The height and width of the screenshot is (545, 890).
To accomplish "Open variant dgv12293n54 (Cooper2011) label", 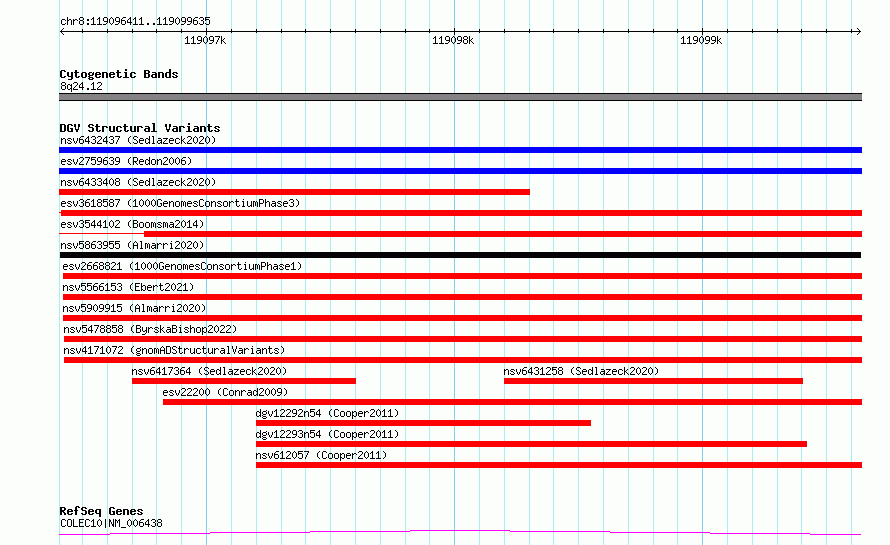I will coord(328,434).
